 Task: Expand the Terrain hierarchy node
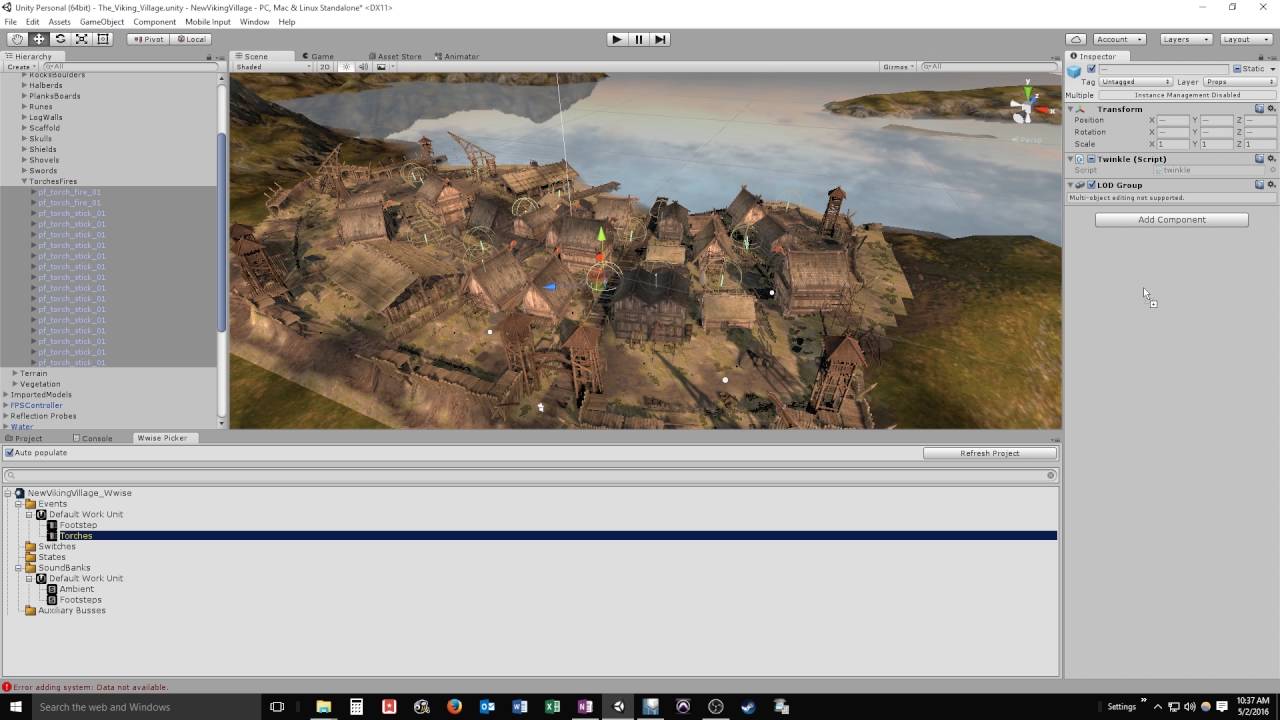pos(15,373)
